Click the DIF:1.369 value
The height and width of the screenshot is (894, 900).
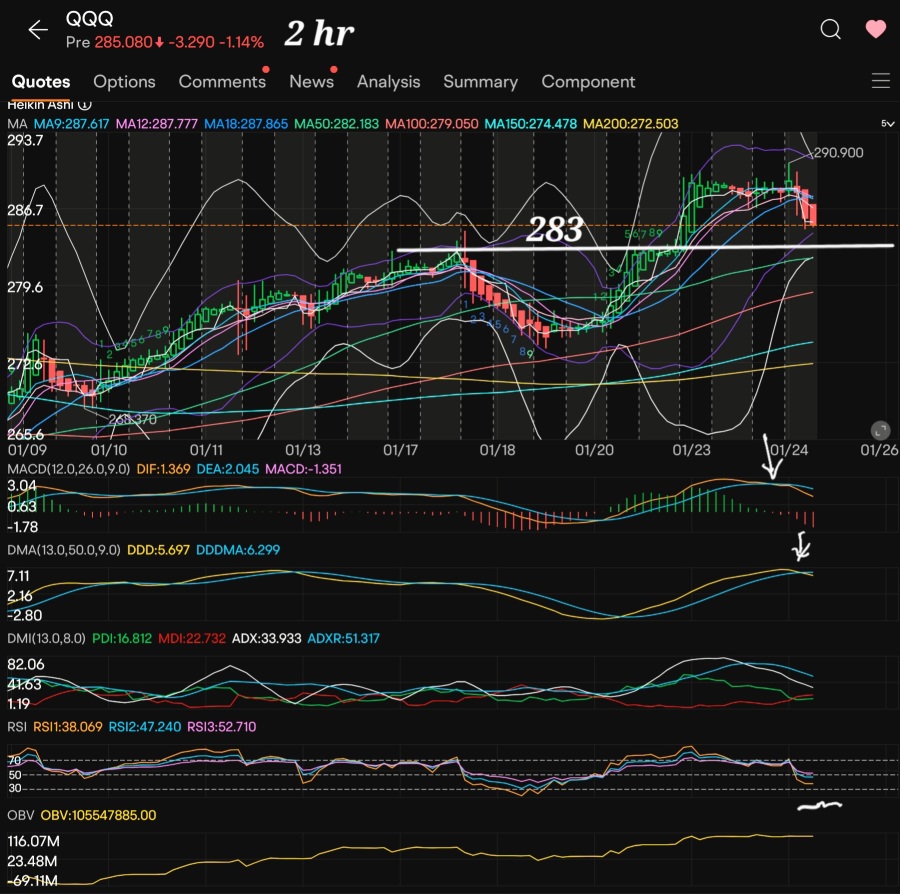coord(163,469)
